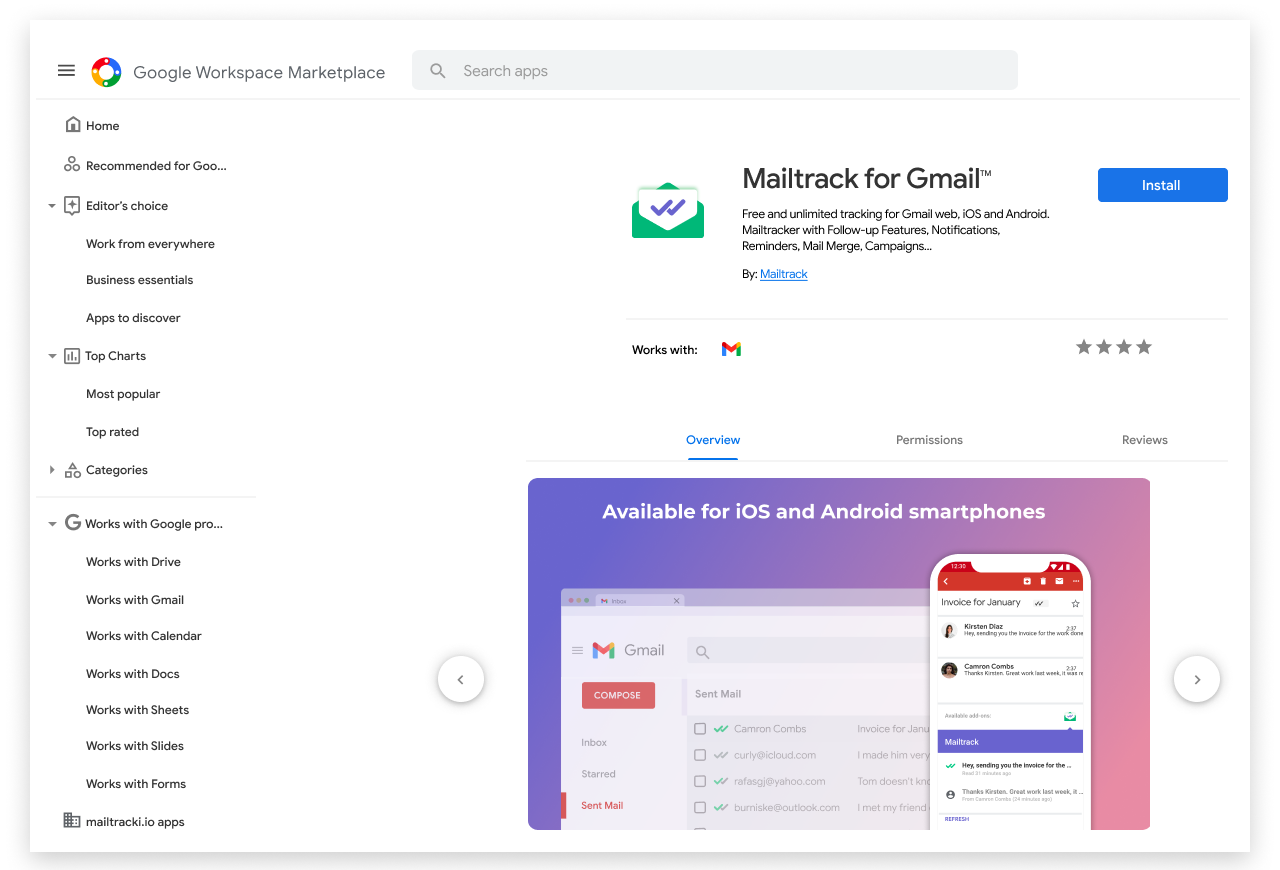Click the Mailtrack app envelope icon
Viewport: 1280px width, 870px height.
click(x=667, y=210)
